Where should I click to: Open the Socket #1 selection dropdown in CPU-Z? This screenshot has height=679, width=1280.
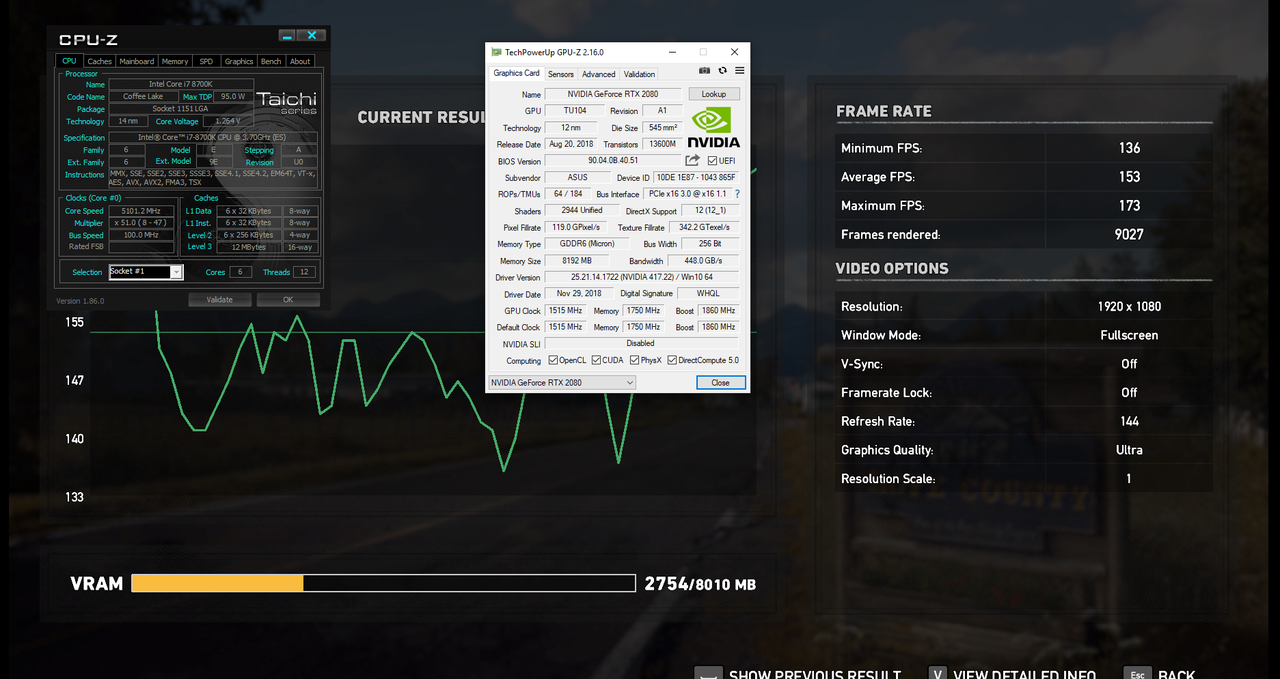(146, 272)
